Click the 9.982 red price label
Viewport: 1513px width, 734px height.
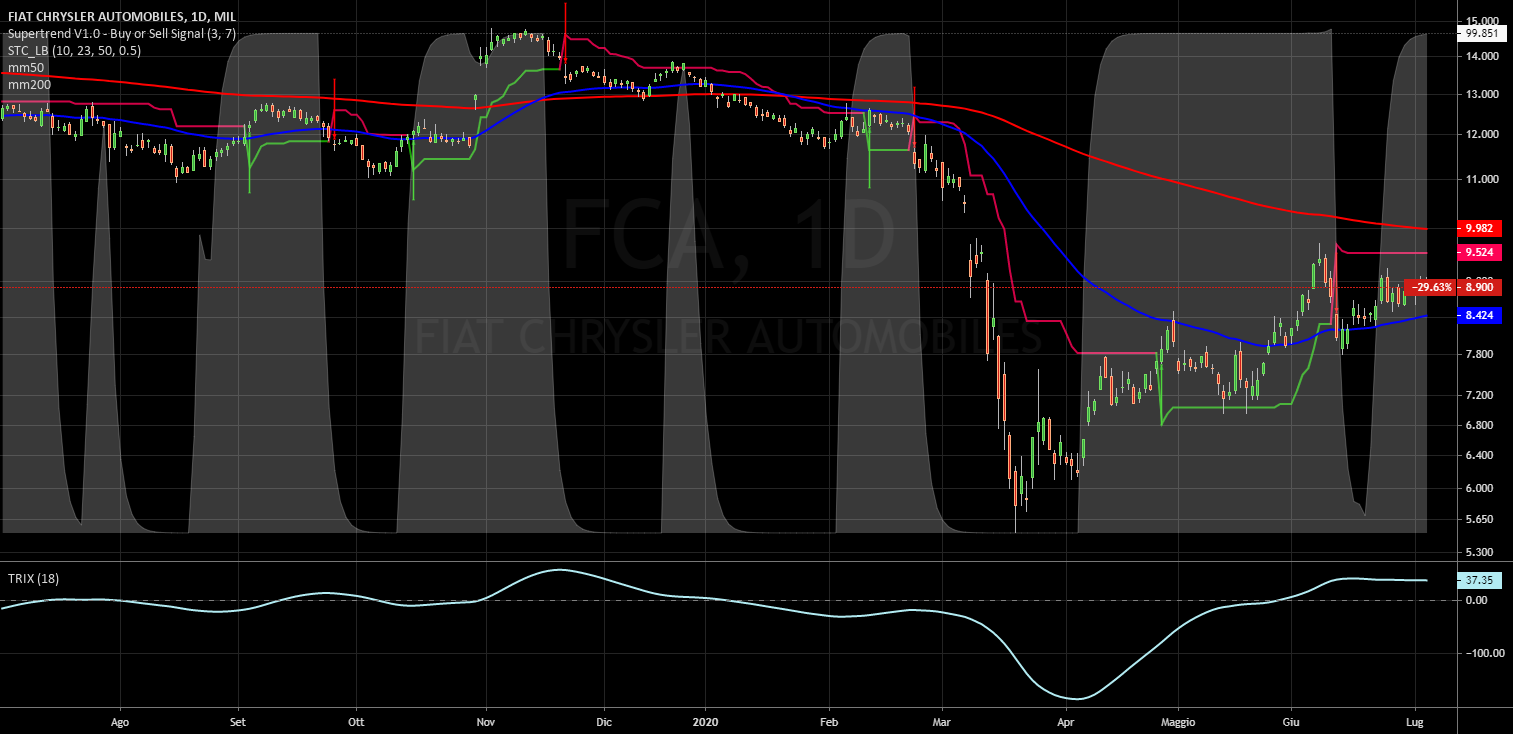pyautogui.click(x=1481, y=228)
